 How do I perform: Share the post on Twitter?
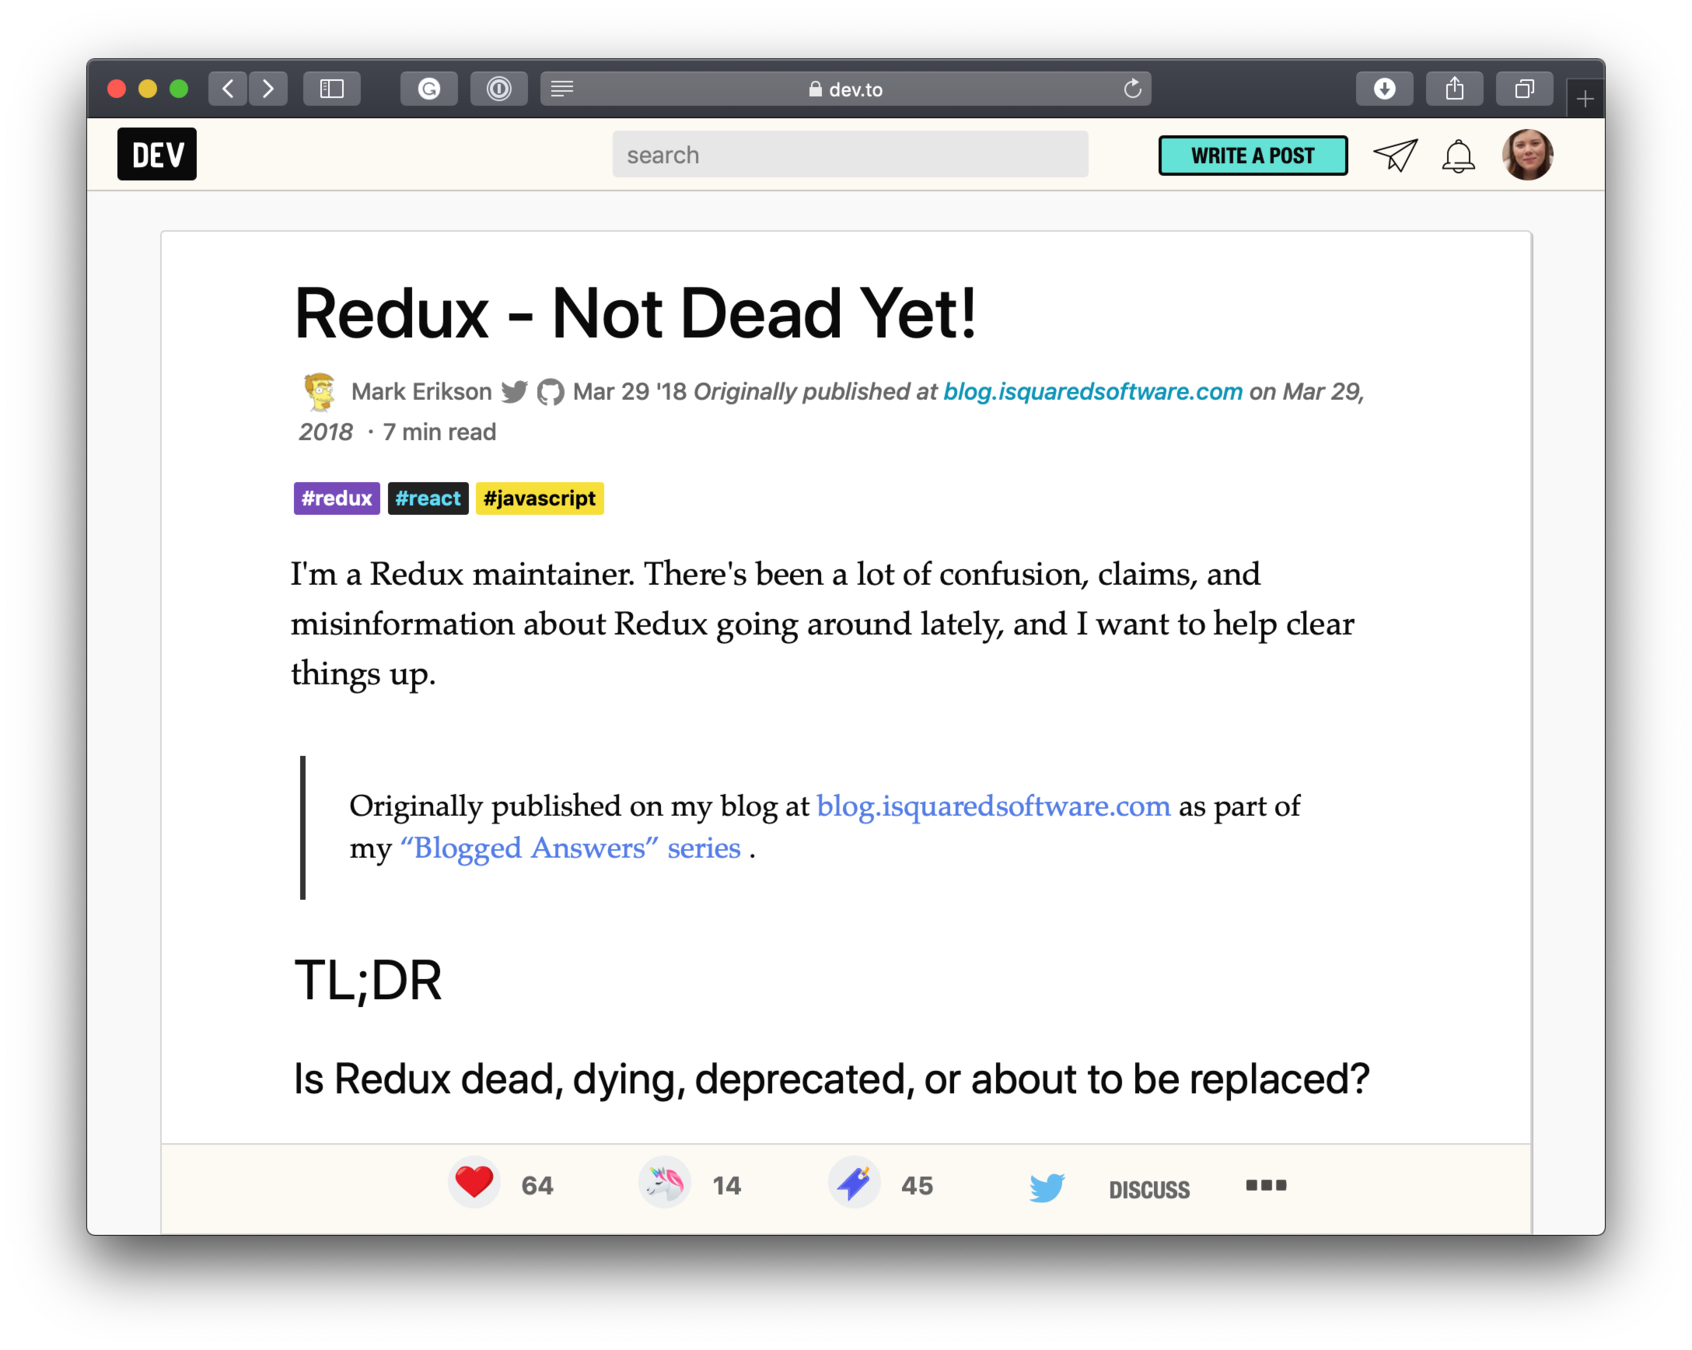(x=1047, y=1187)
